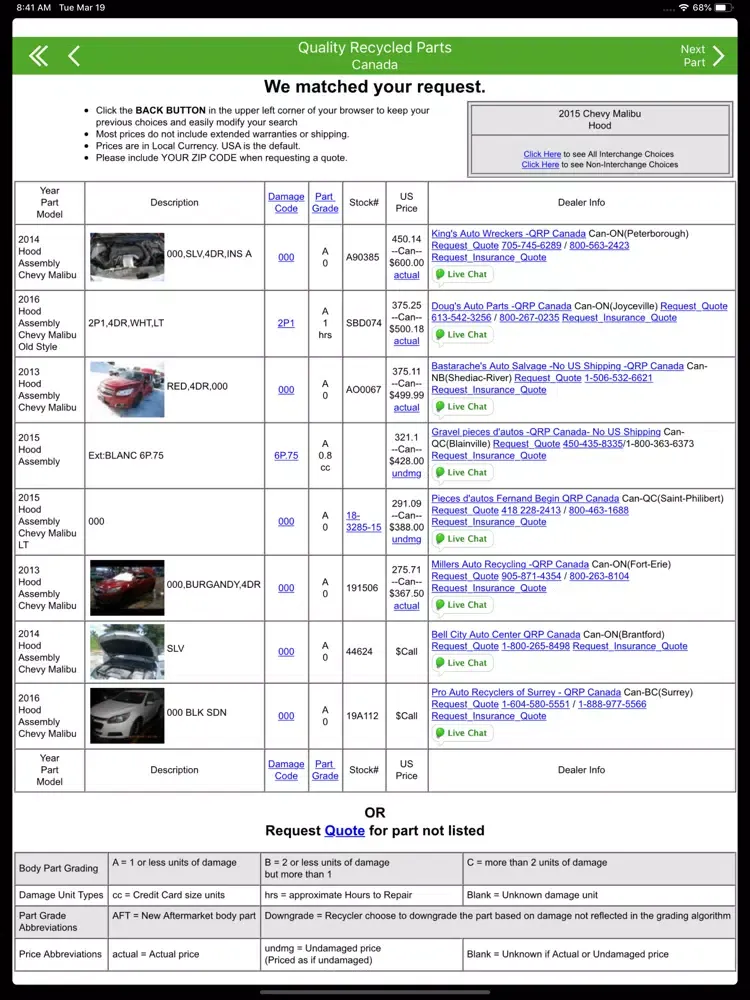Open Bastarache's Auto Salvage dealer link

pos(557,365)
